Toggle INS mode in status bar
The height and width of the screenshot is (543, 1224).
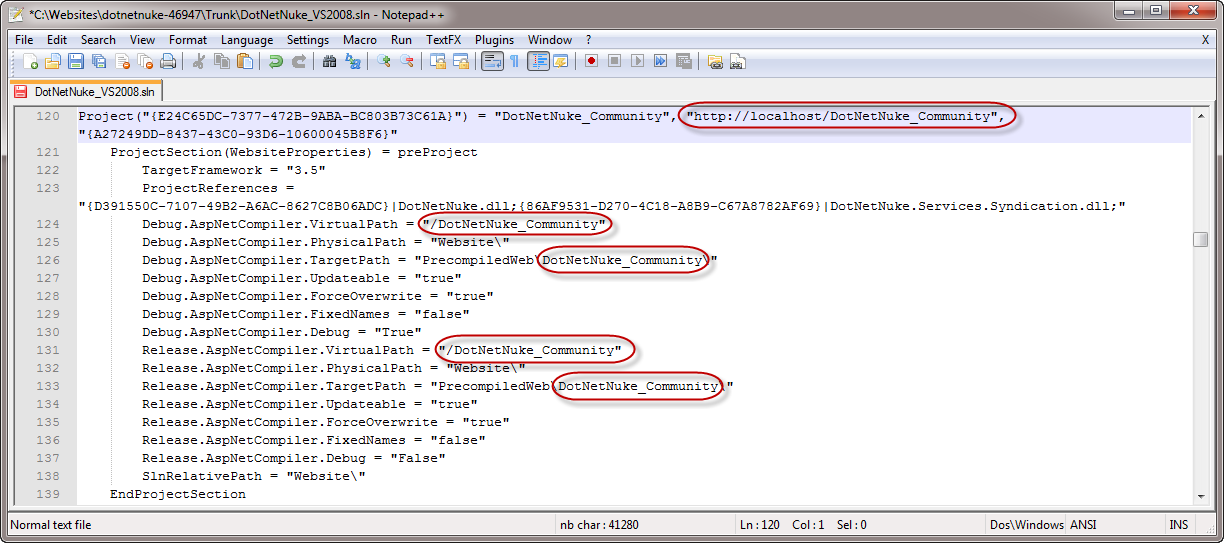coord(1178,525)
